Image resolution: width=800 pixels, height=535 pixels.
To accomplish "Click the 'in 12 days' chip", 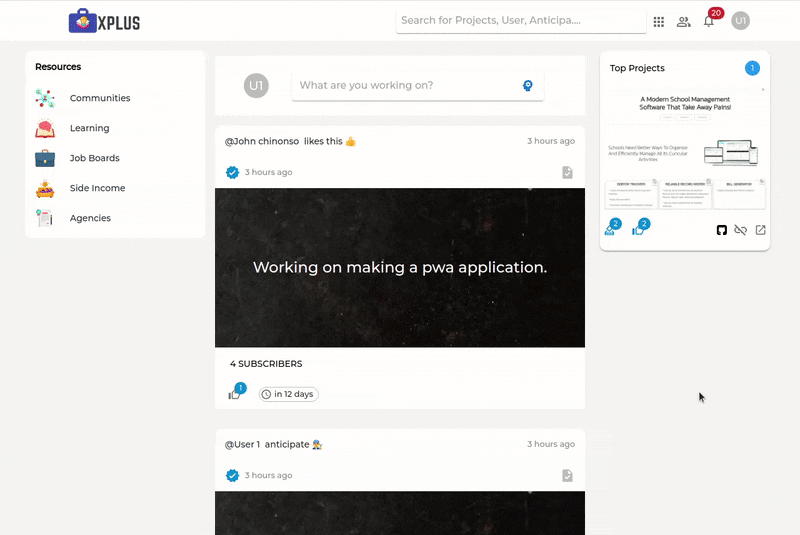I will (289, 394).
